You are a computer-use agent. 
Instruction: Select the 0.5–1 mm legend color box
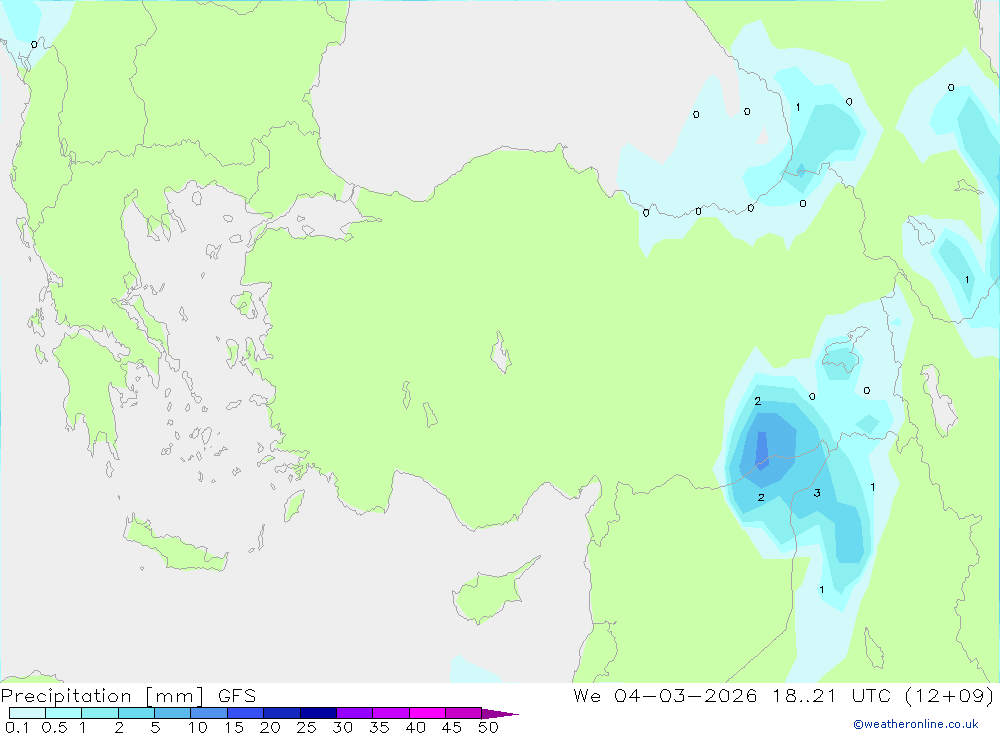(x=64, y=713)
